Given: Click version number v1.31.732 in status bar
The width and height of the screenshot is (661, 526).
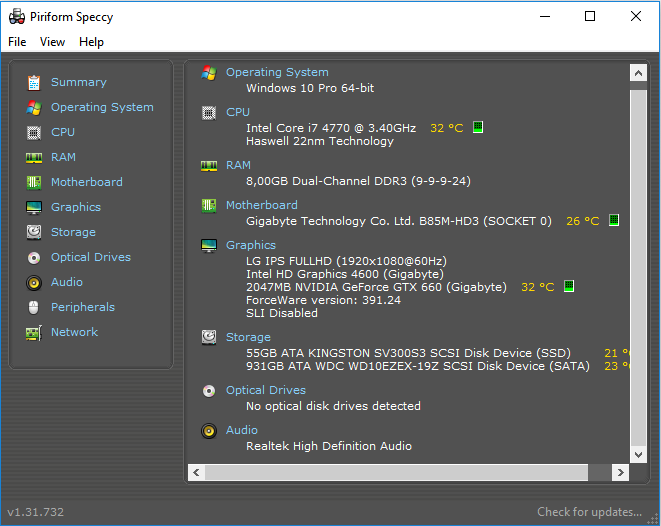Looking at the screenshot, I should [x=36, y=512].
